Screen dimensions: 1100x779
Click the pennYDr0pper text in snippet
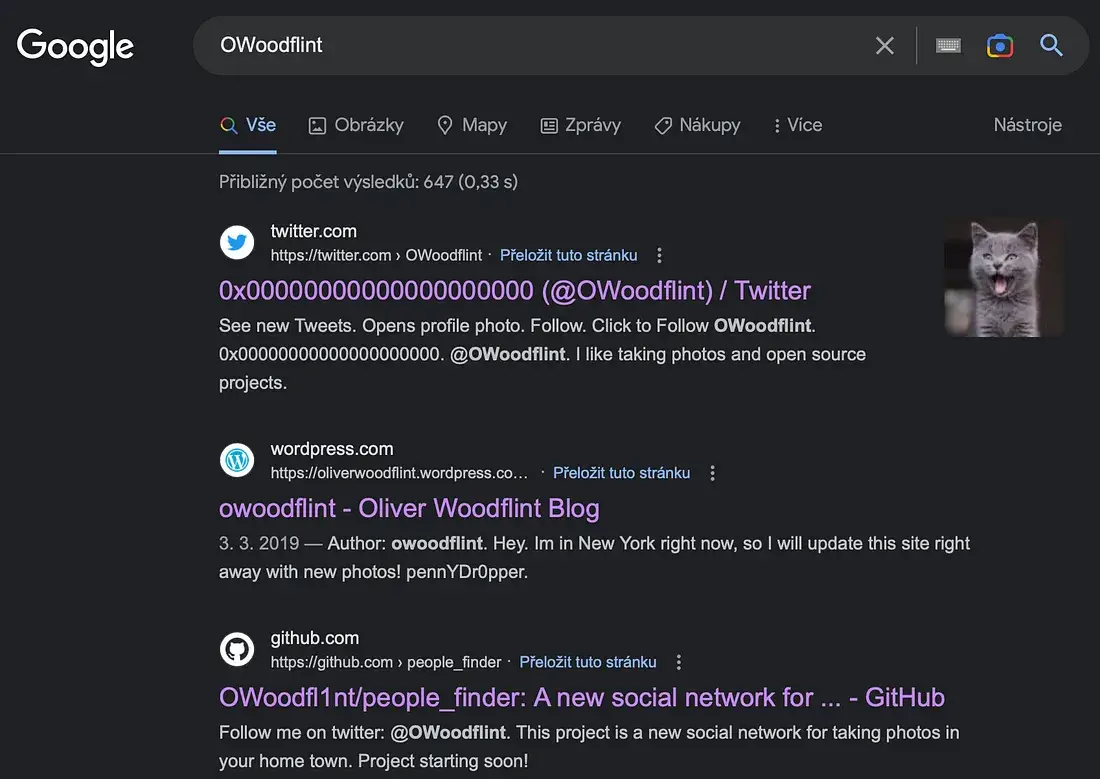467,572
